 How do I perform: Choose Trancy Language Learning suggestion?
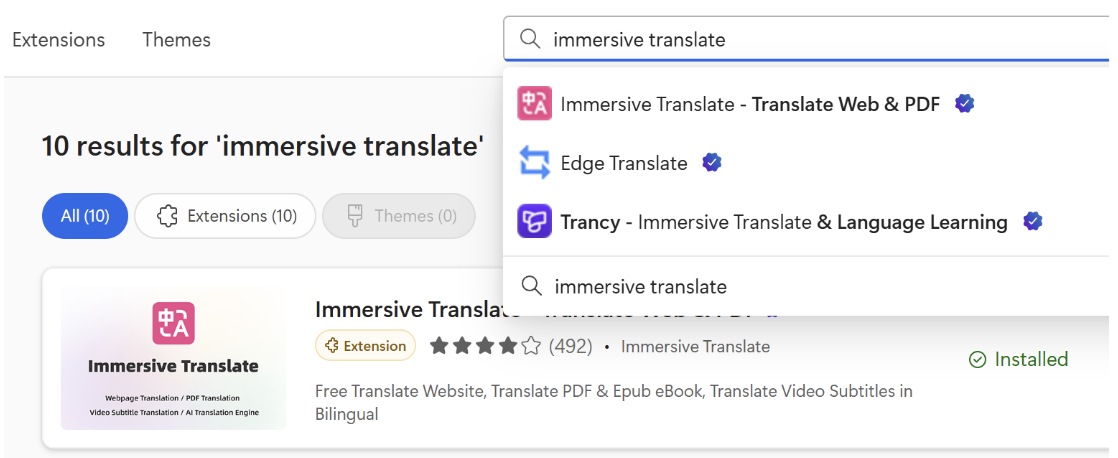(784, 222)
